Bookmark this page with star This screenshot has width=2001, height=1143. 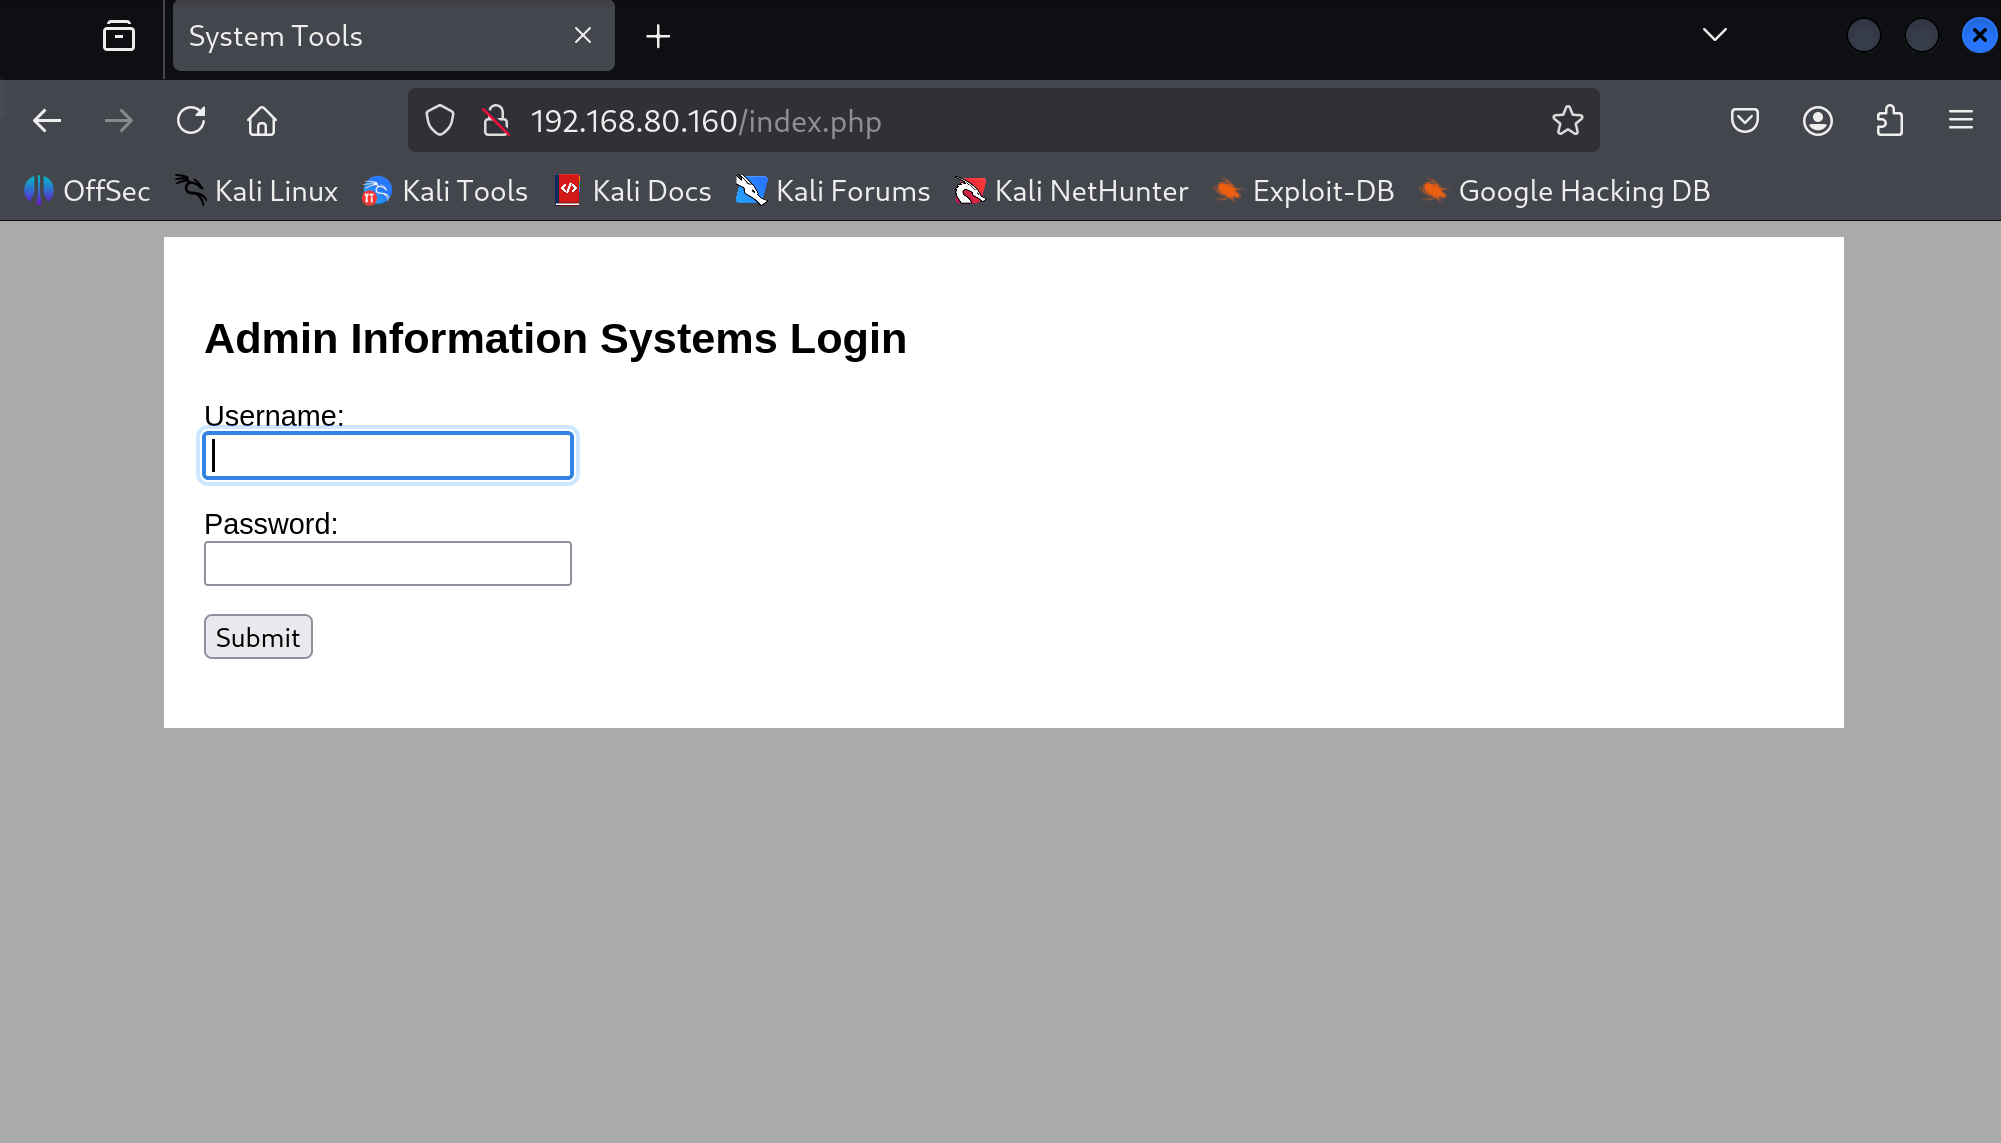pos(1567,121)
